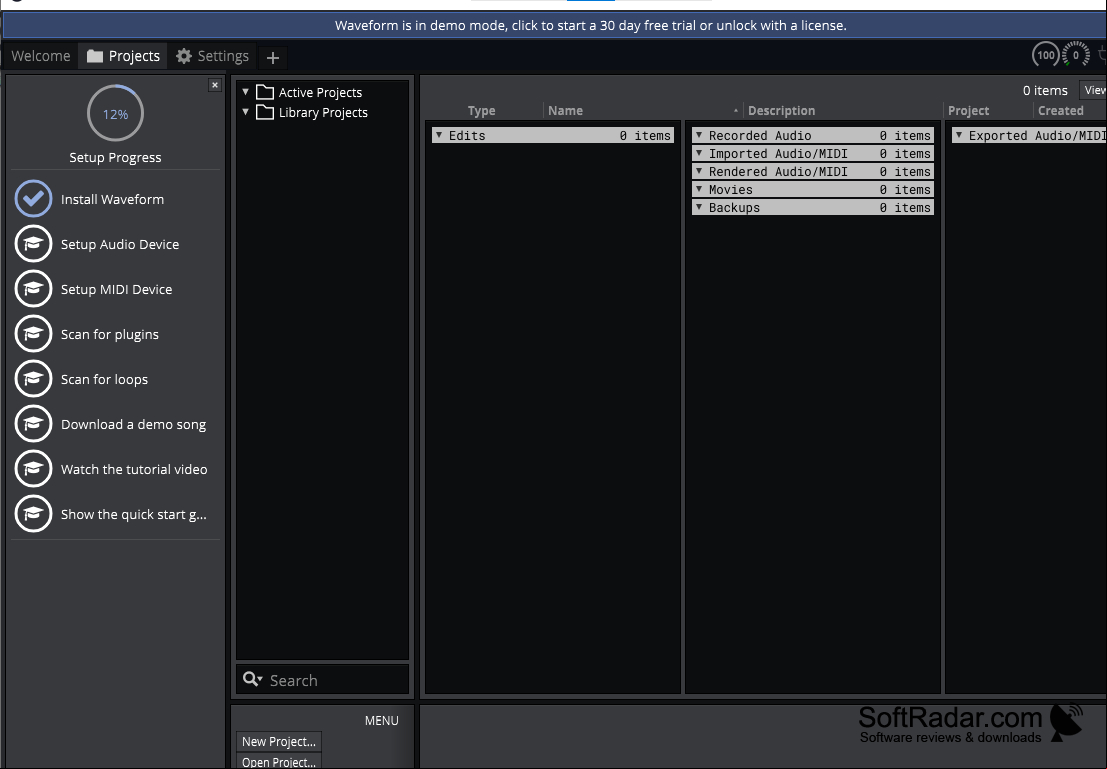Viewport: 1107px width, 769px height.
Task: Click the Watch the tutorial video label
Action: coord(134,470)
